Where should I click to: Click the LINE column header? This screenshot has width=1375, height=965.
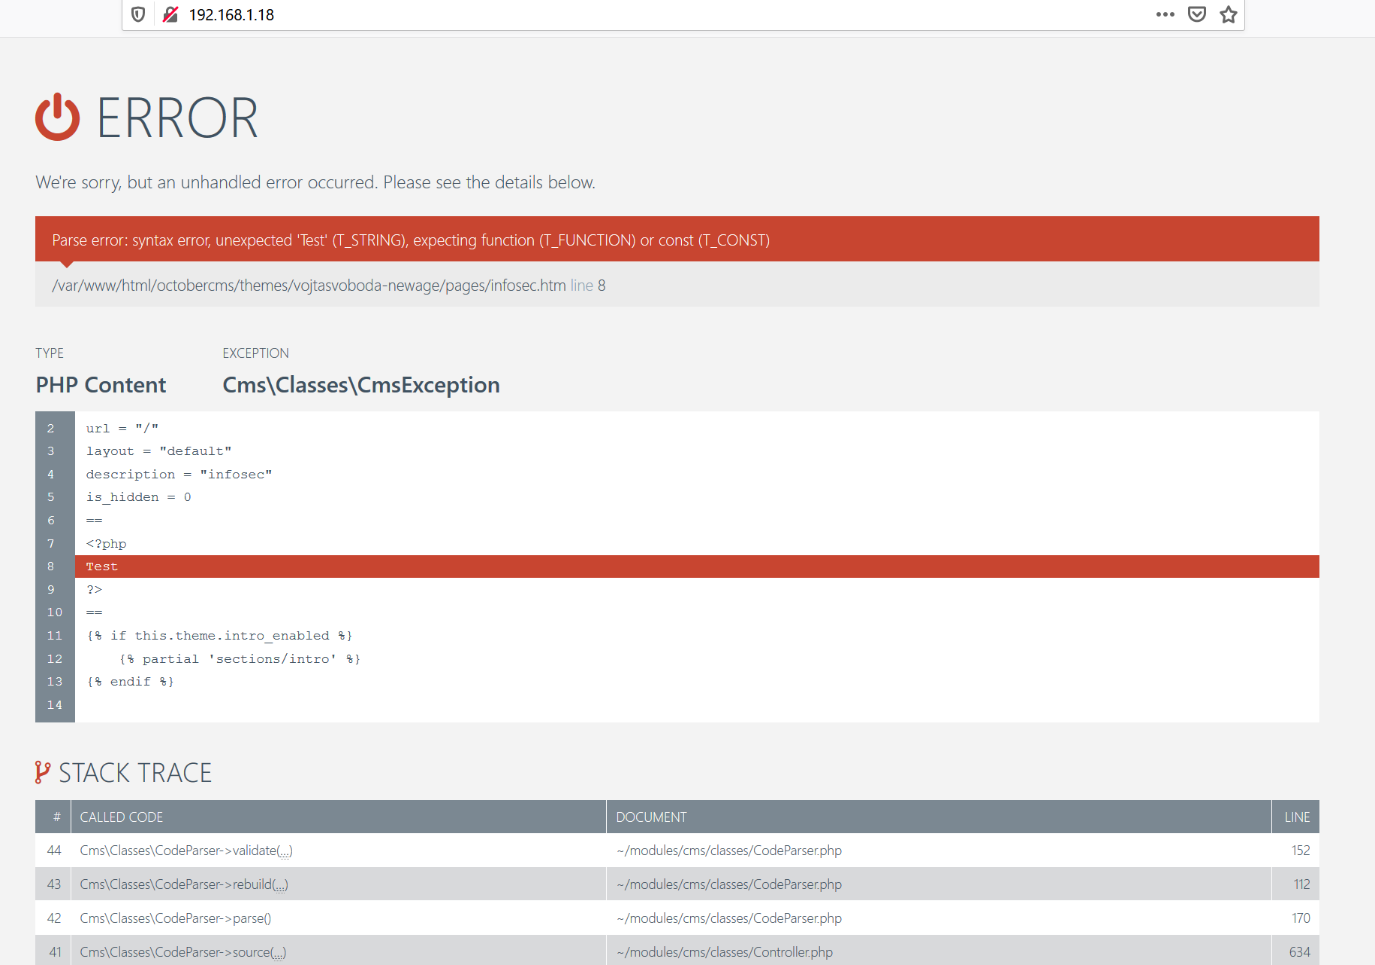pyautogui.click(x=1297, y=817)
